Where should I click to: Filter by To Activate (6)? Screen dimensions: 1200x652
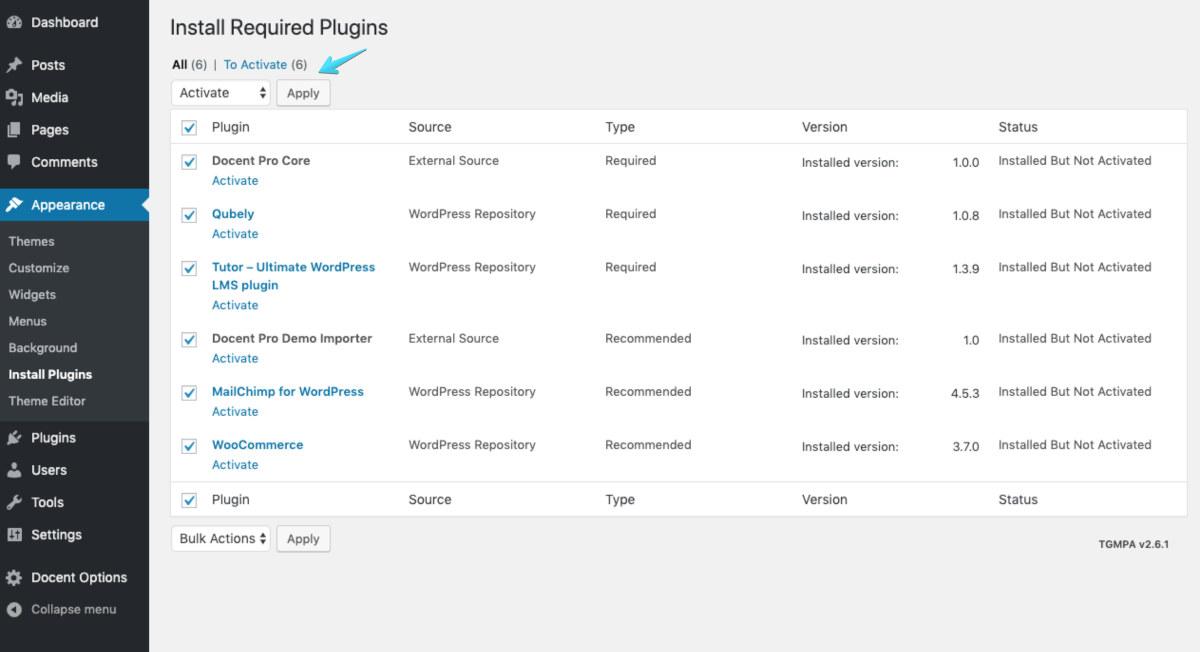[x=265, y=65]
